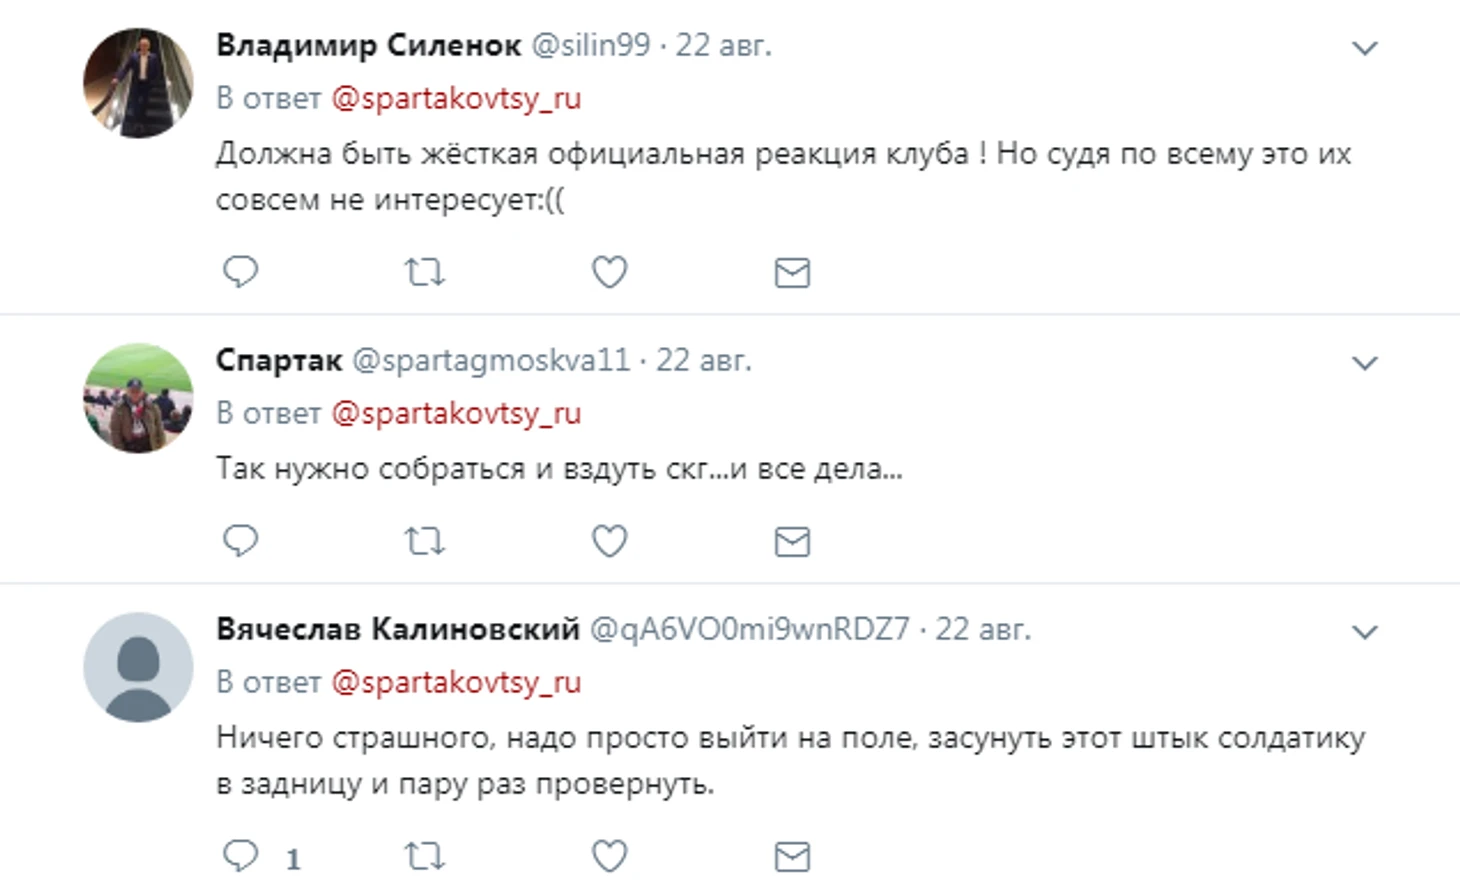Send Вячеслав Калиновский's tweet by message
This screenshot has height=890, width=1460.
[x=792, y=856]
